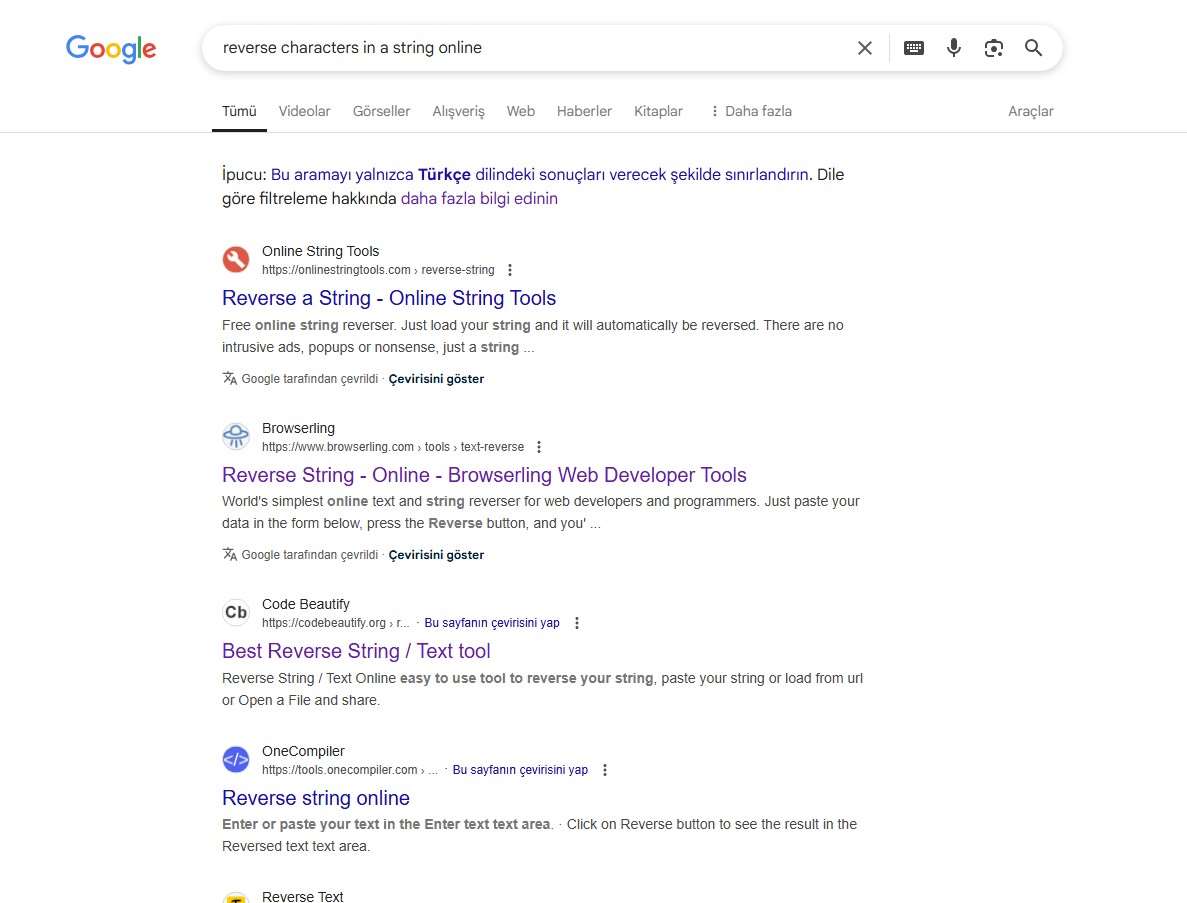Open Reverse String - Online - Browserling link
Image resolution: width=1187 pixels, height=903 pixels.
click(484, 475)
